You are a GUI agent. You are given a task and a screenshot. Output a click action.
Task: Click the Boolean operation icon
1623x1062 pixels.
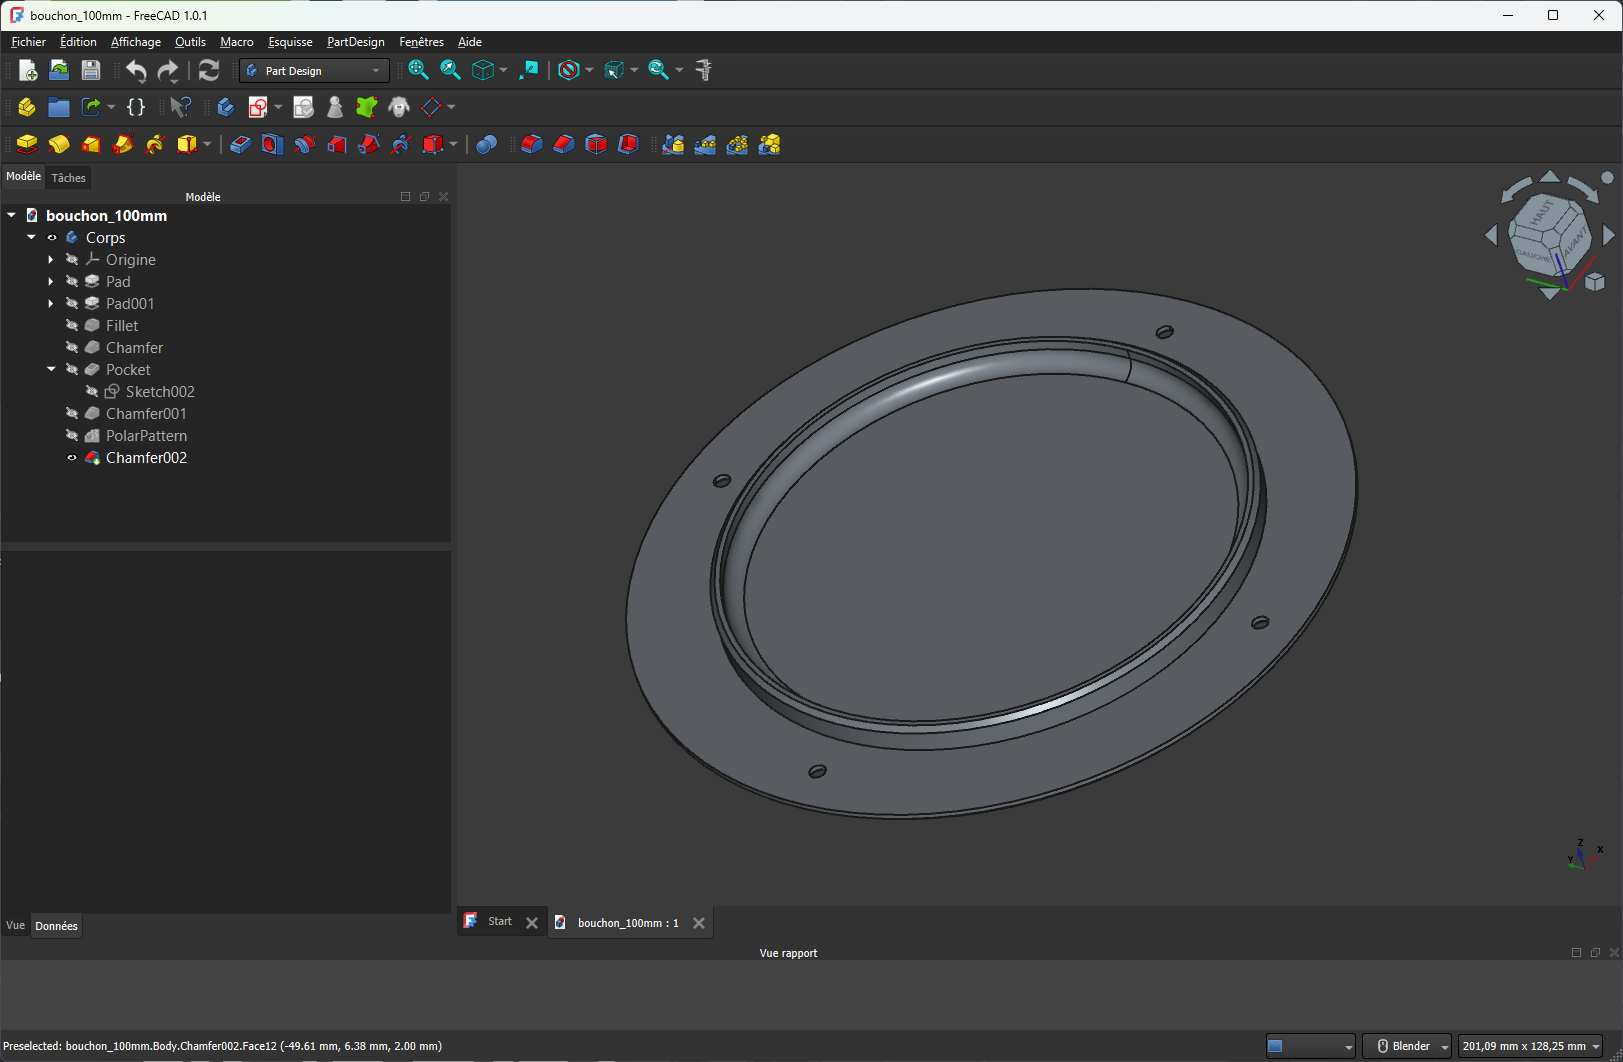click(x=487, y=145)
